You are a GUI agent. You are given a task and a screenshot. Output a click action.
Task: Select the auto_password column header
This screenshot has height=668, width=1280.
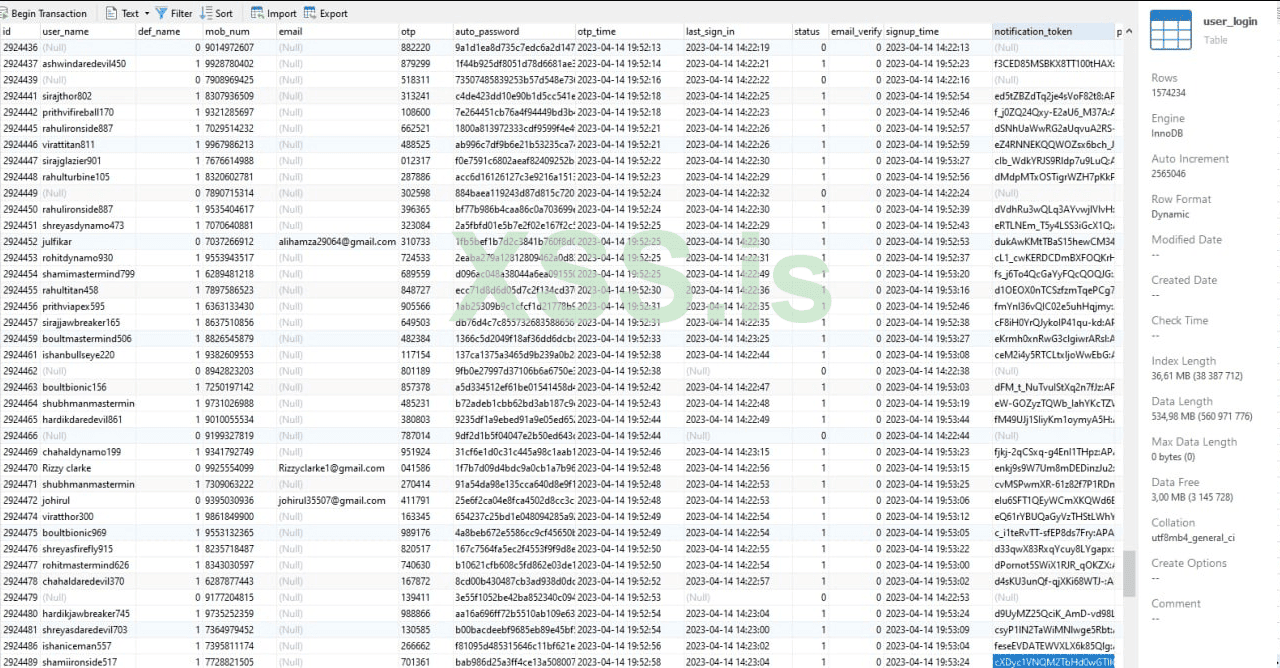coord(513,31)
